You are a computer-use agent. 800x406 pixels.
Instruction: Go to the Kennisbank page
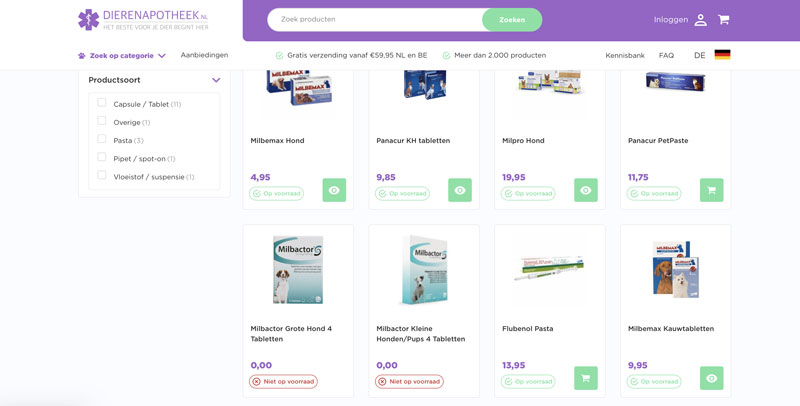[625, 55]
